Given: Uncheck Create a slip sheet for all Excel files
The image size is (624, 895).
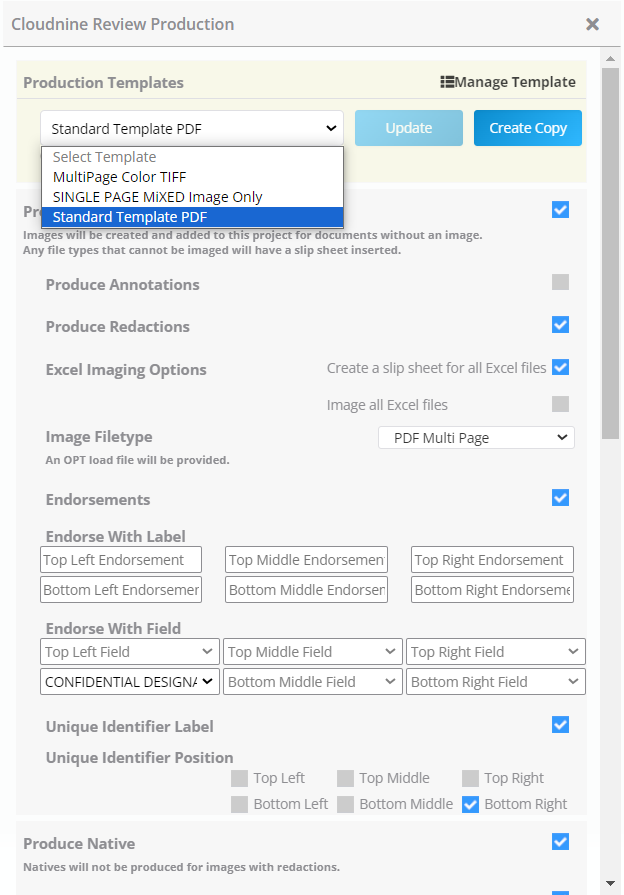Looking at the screenshot, I should click(x=561, y=367).
